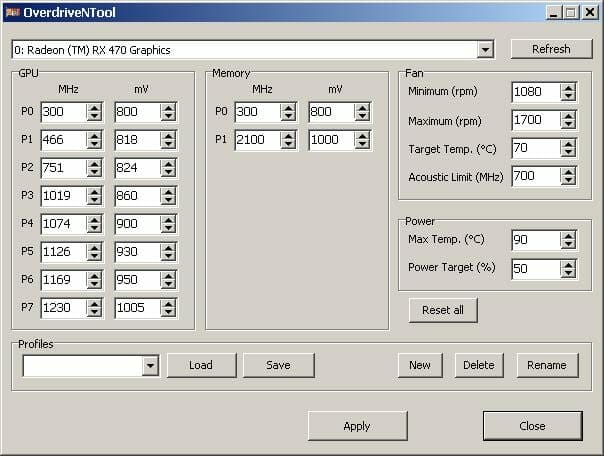Image resolution: width=604 pixels, height=456 pixels.
Task: Open the GPU selection dropdown
Action: tap(485, 50)
